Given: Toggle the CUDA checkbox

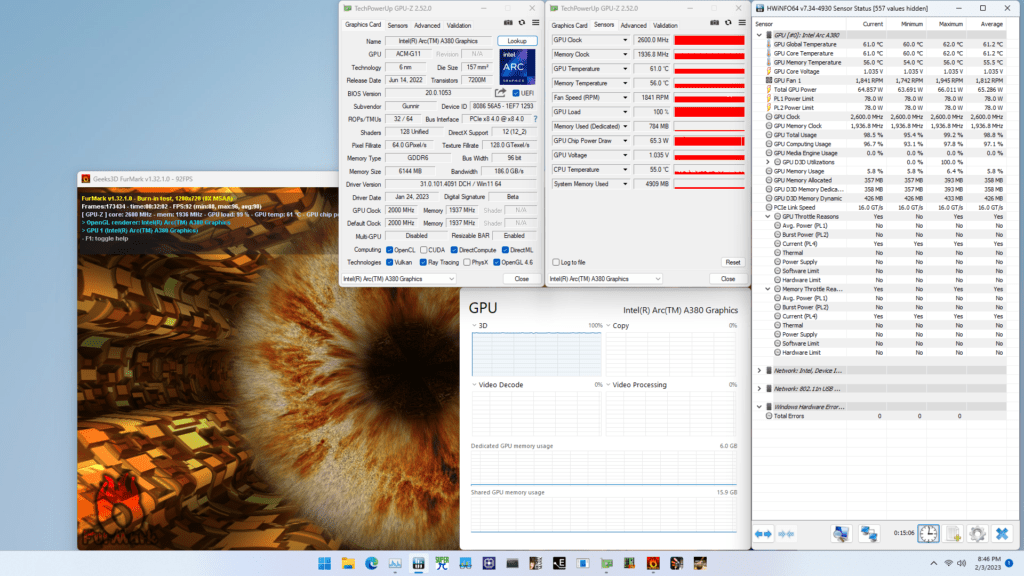Looking at the screenshot, I should coord(424,249).
